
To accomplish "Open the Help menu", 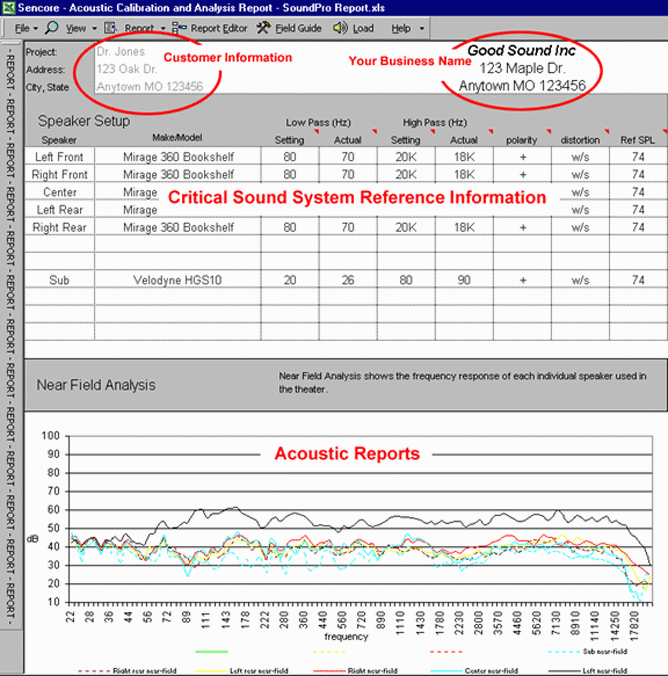I will click(x=401, y=28).
